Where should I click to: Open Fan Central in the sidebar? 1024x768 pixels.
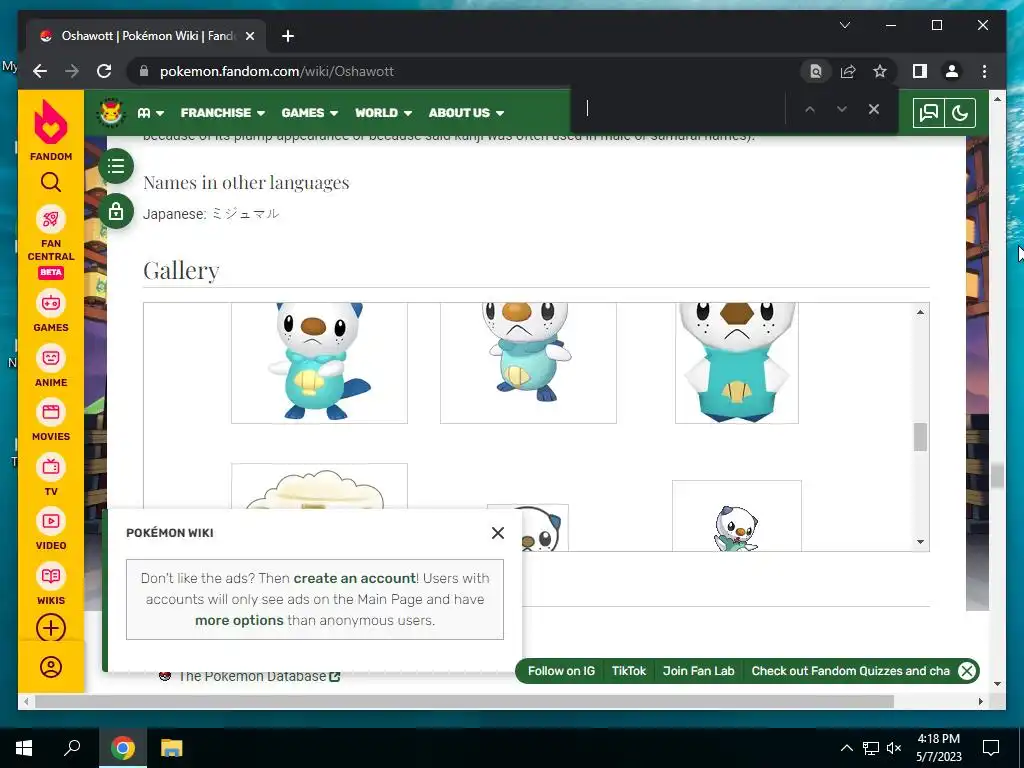51,242
